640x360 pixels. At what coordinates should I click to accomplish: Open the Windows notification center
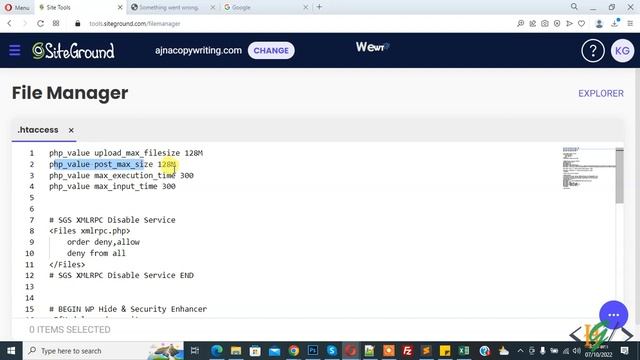click(624, 351)
